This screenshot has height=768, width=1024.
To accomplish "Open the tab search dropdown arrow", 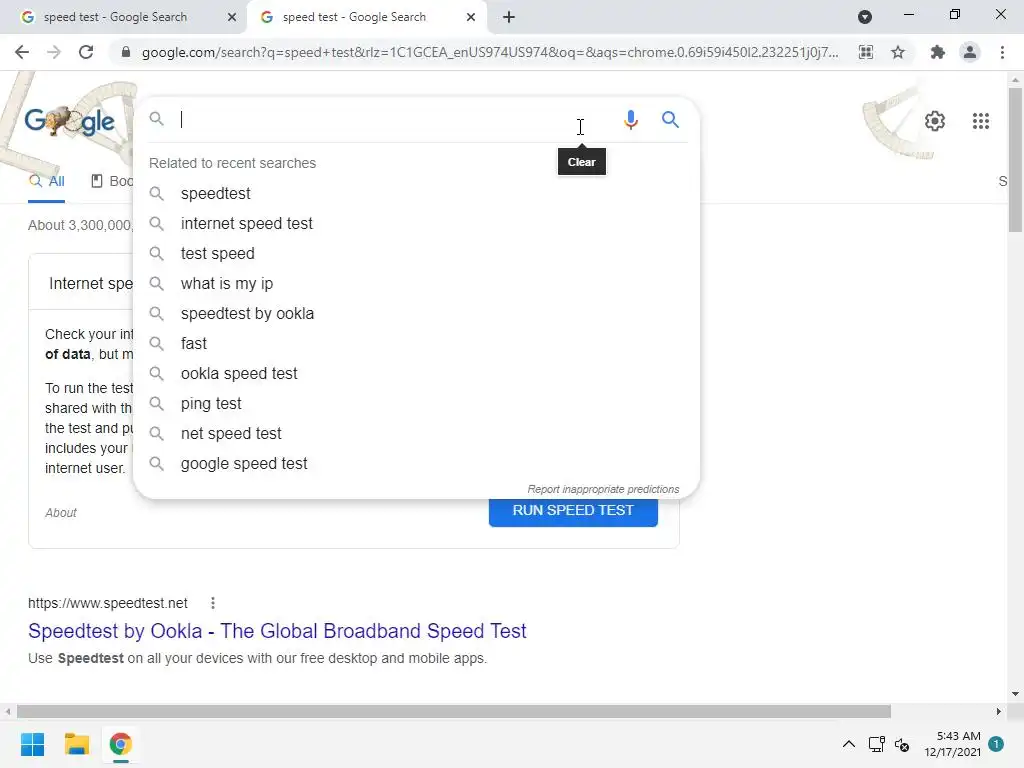I will point(865,17).
